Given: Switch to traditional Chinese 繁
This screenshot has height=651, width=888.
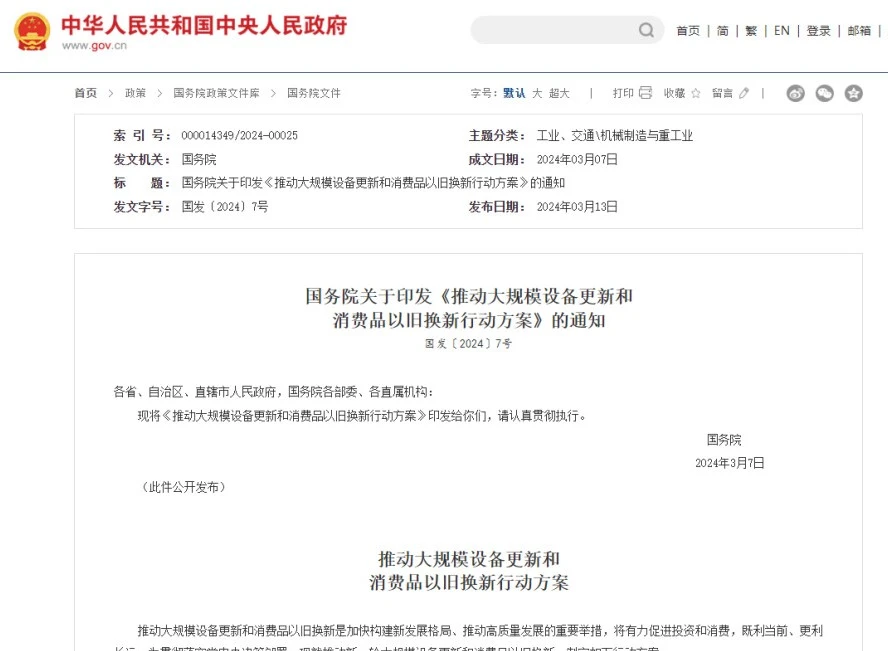Looking at the screenshot, I should coord(751,31).
